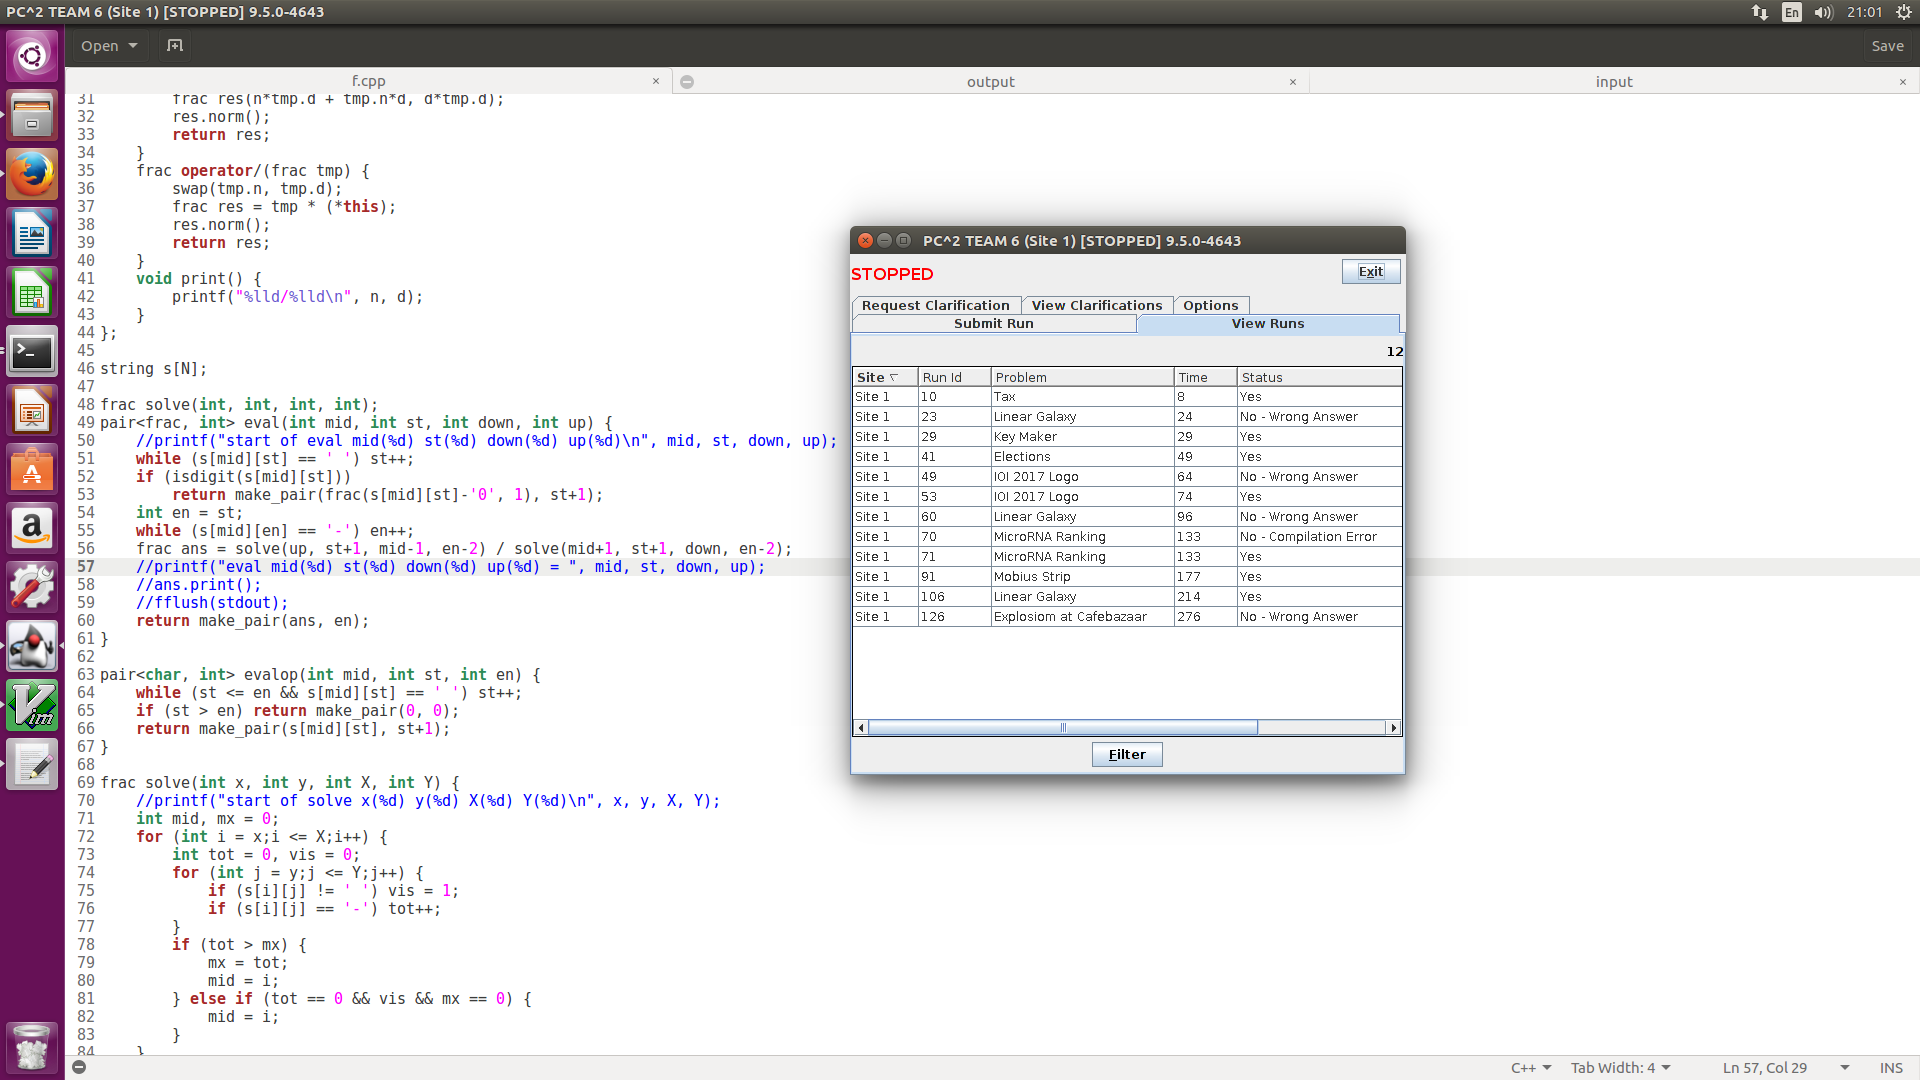Launch Vim from the dock
This screenshot has height=1080, width=1920.
(x=32, y=705)
